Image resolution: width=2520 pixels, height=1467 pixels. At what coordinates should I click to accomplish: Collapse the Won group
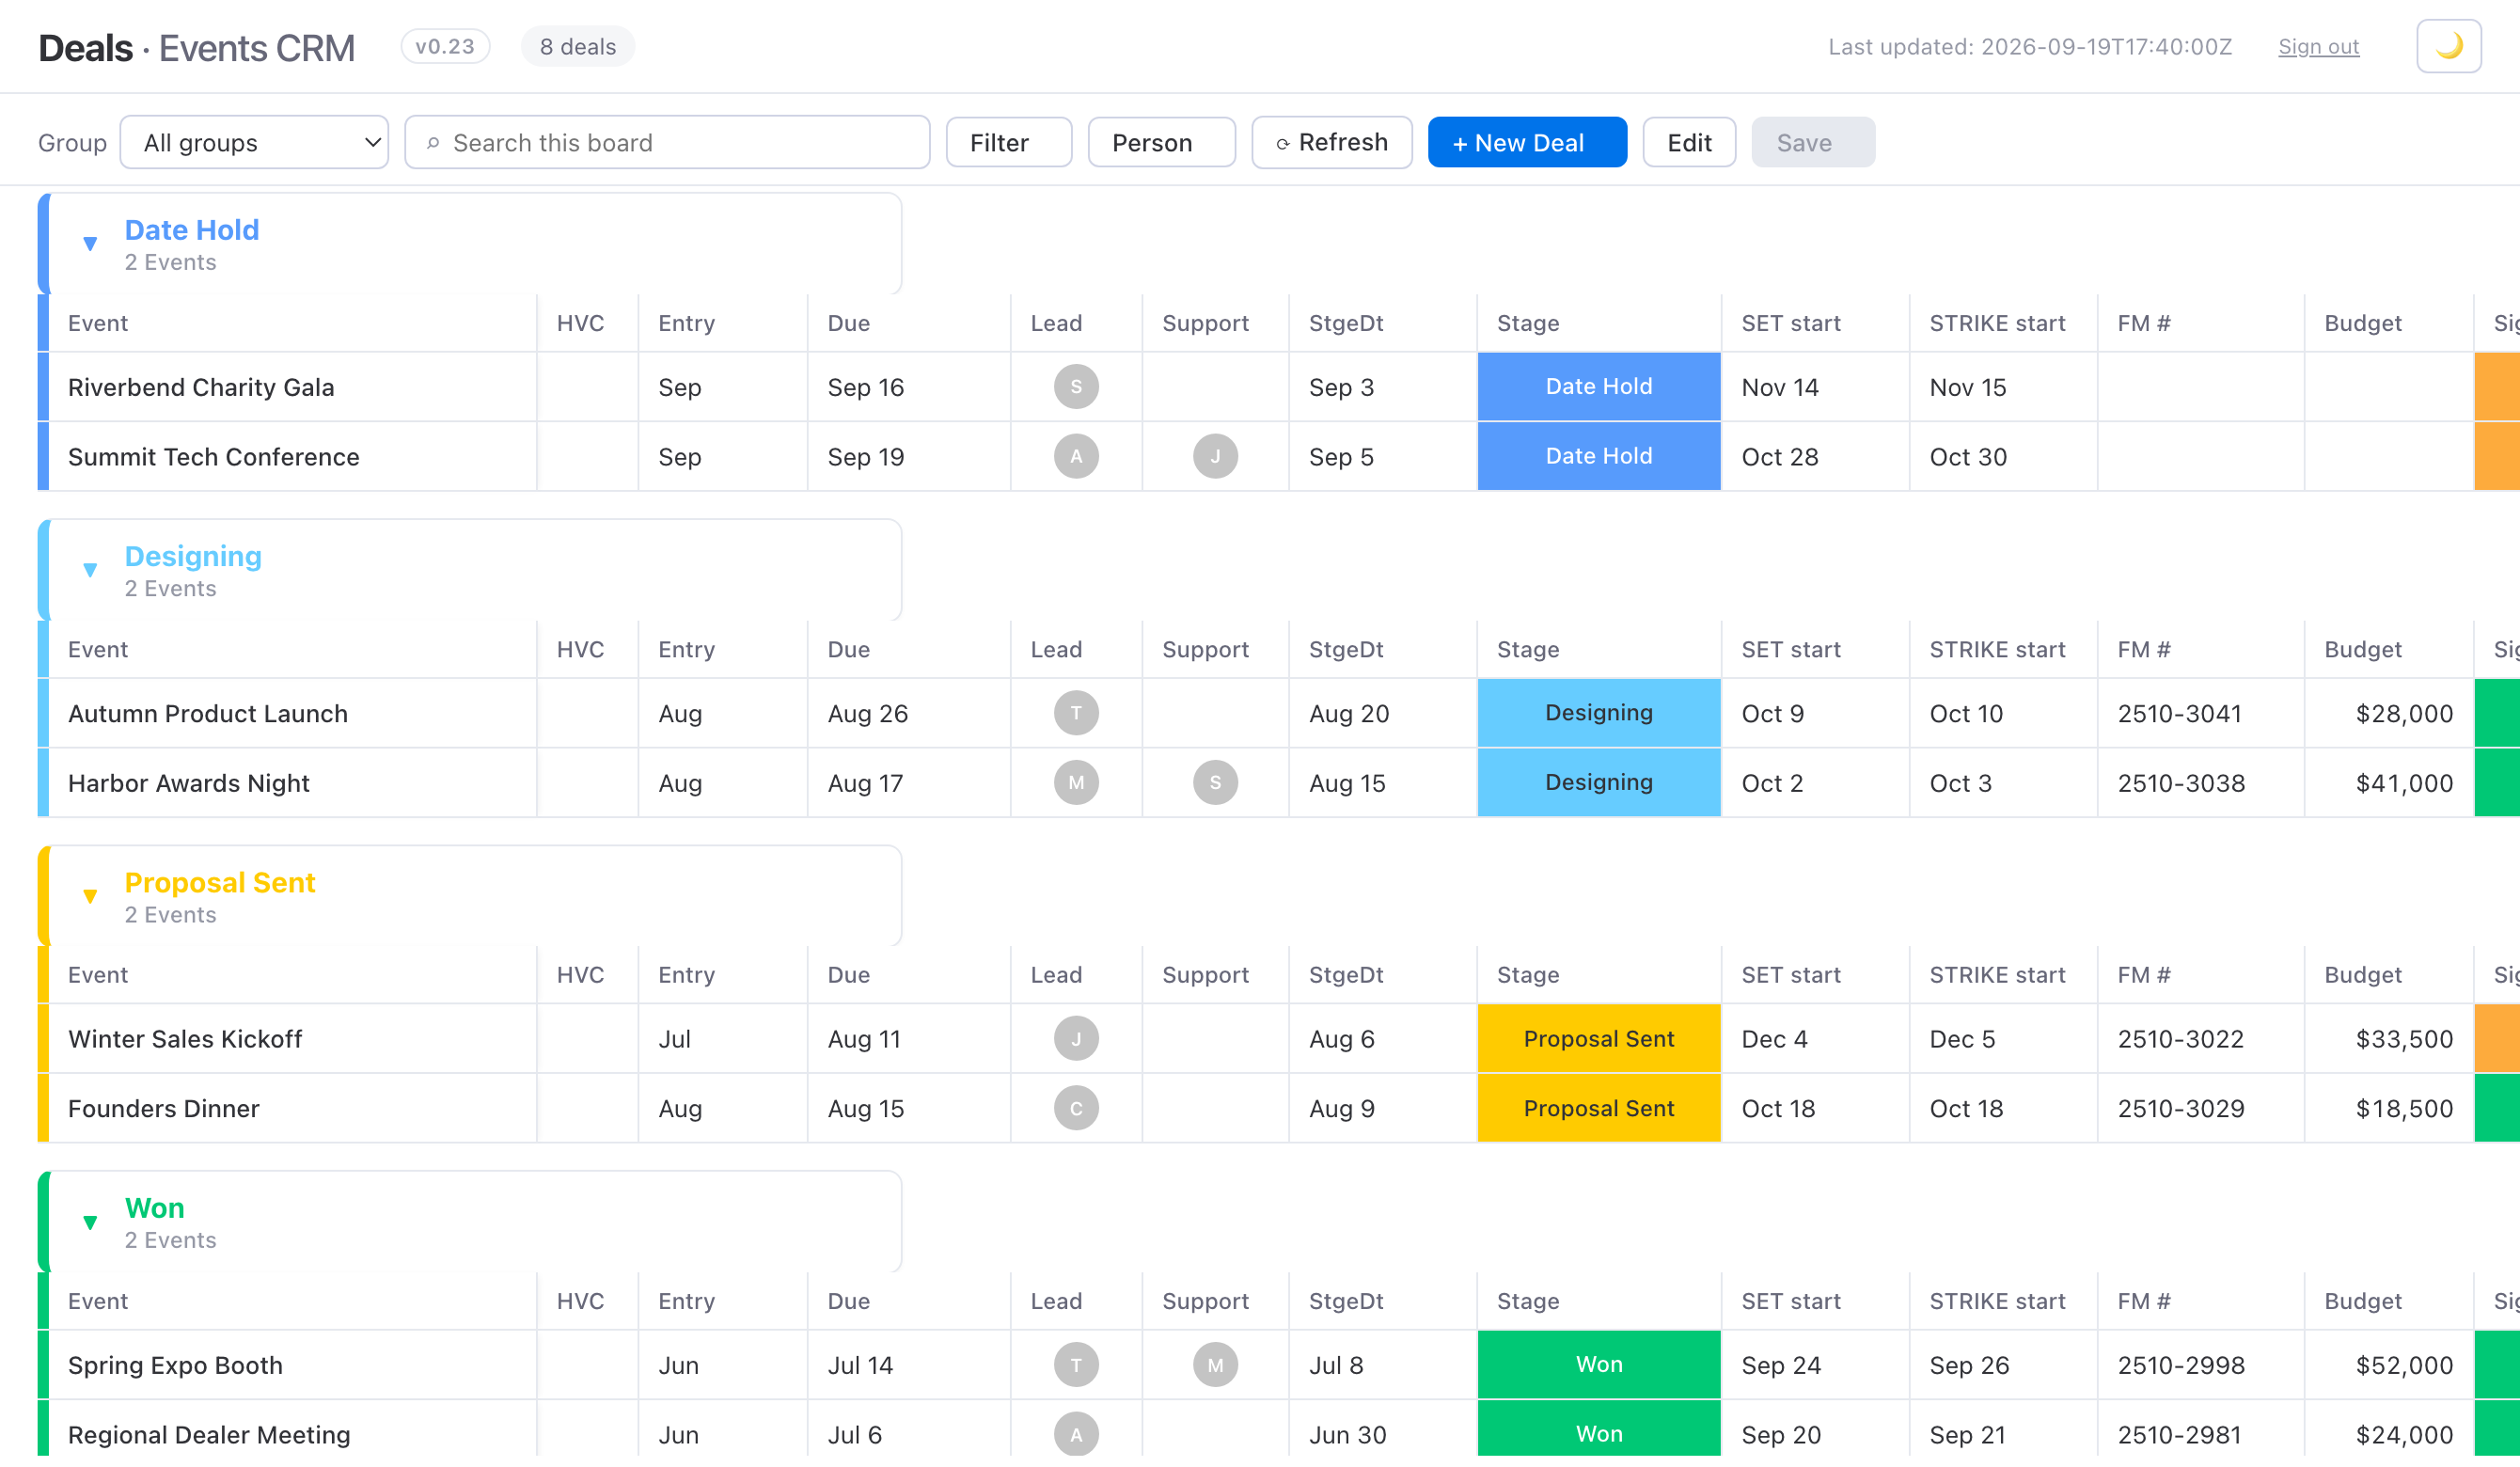tap(90, 1223)
